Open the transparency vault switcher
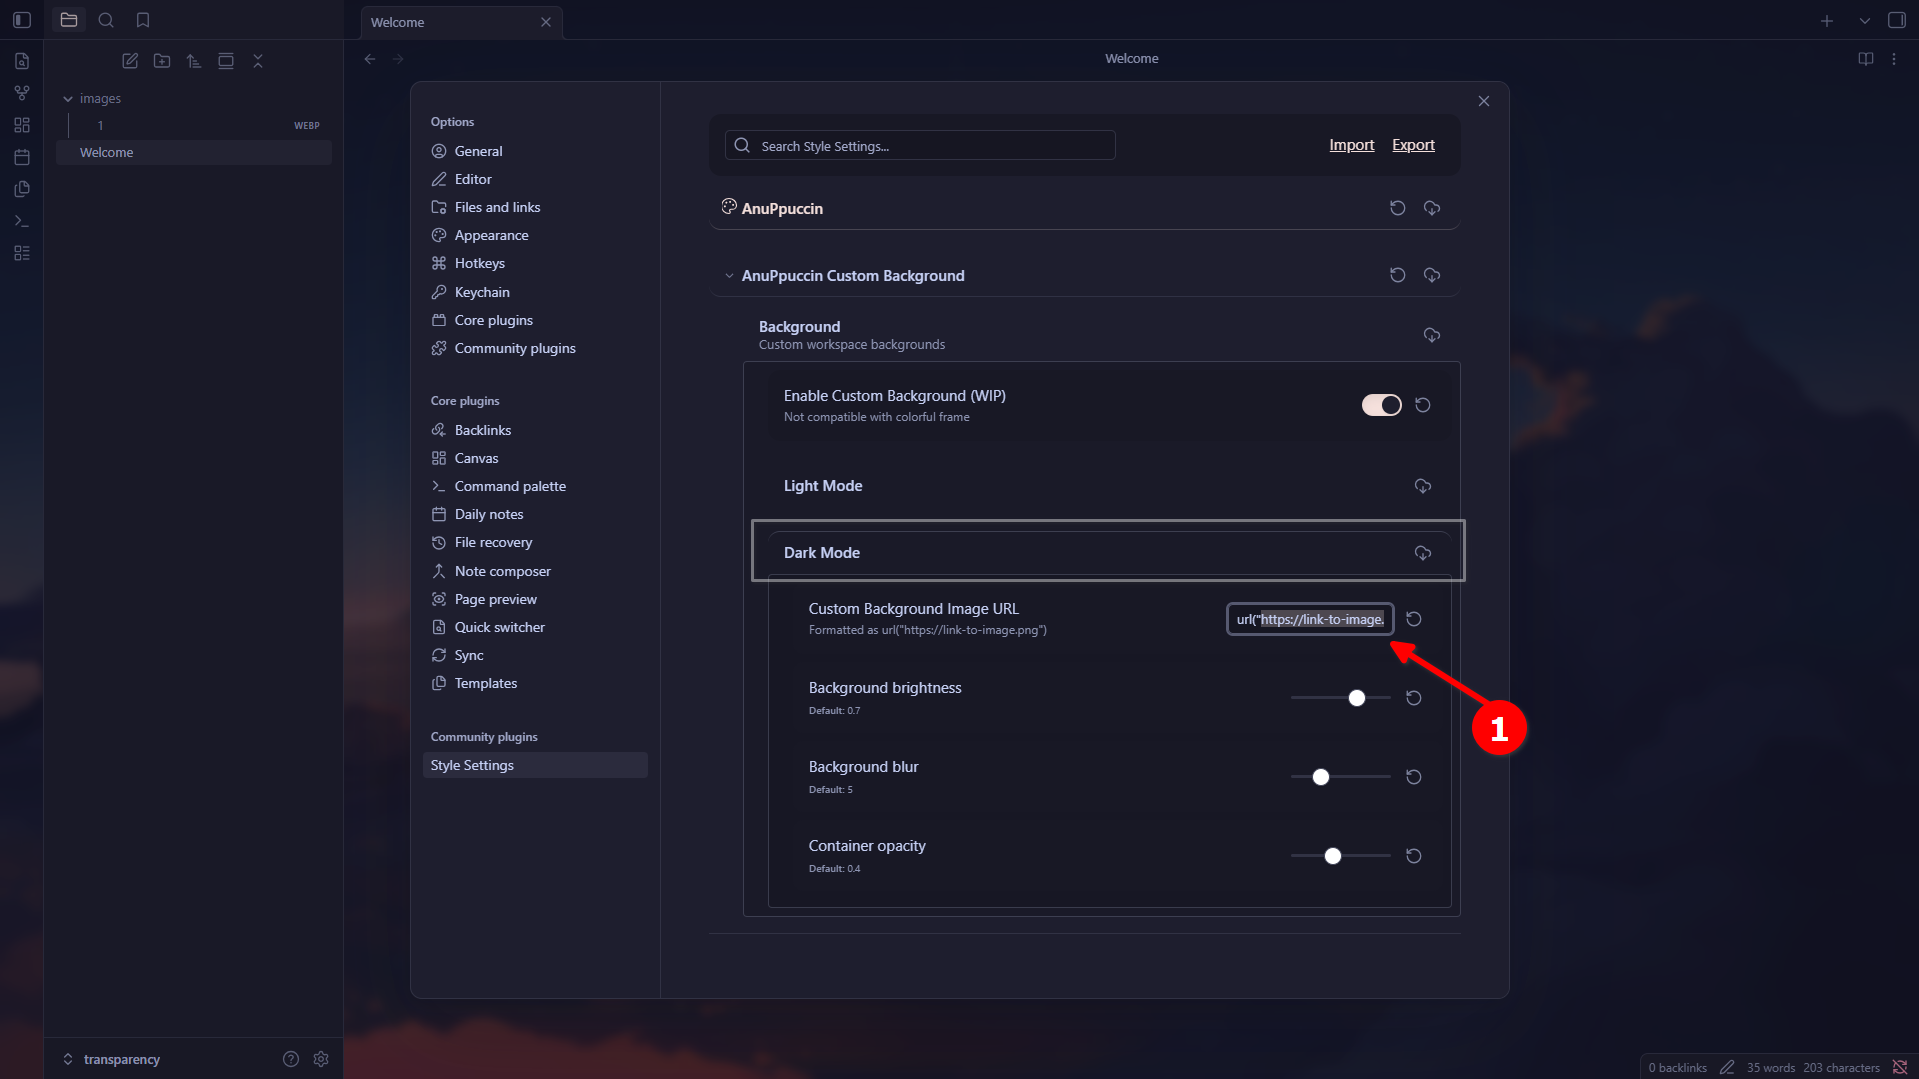Screen dimensions: 1919x1079 (121, 1059)
